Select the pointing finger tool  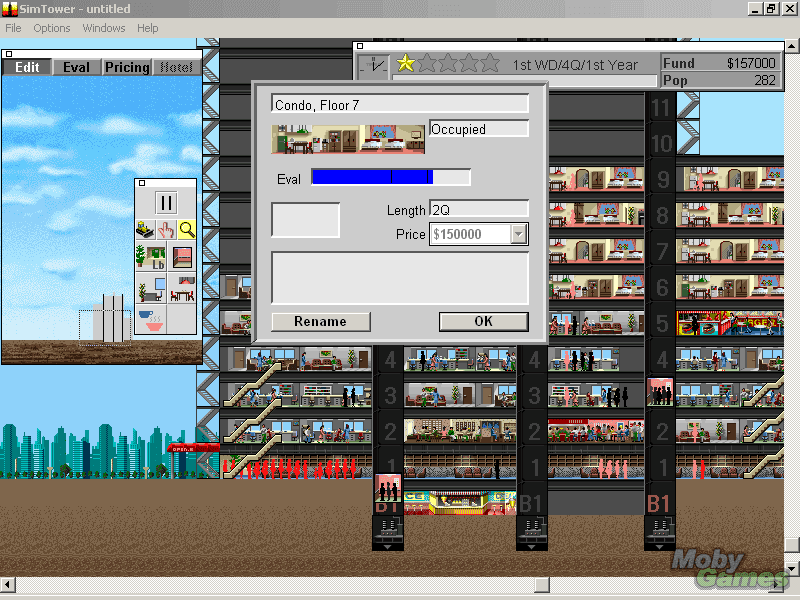166,230
